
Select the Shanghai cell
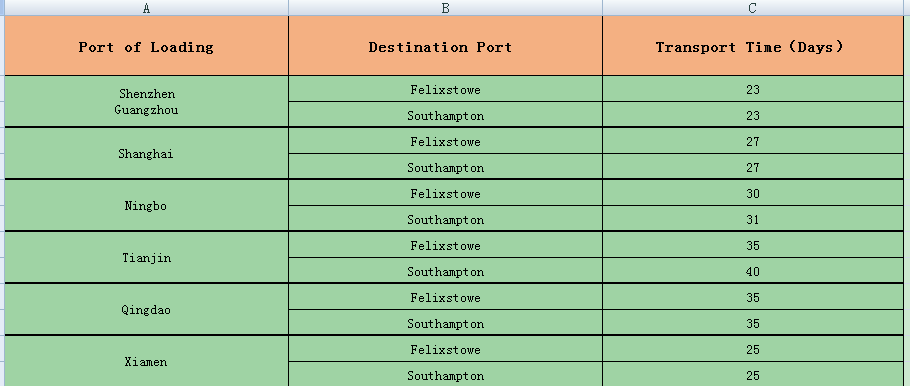(x=146, y=154)
